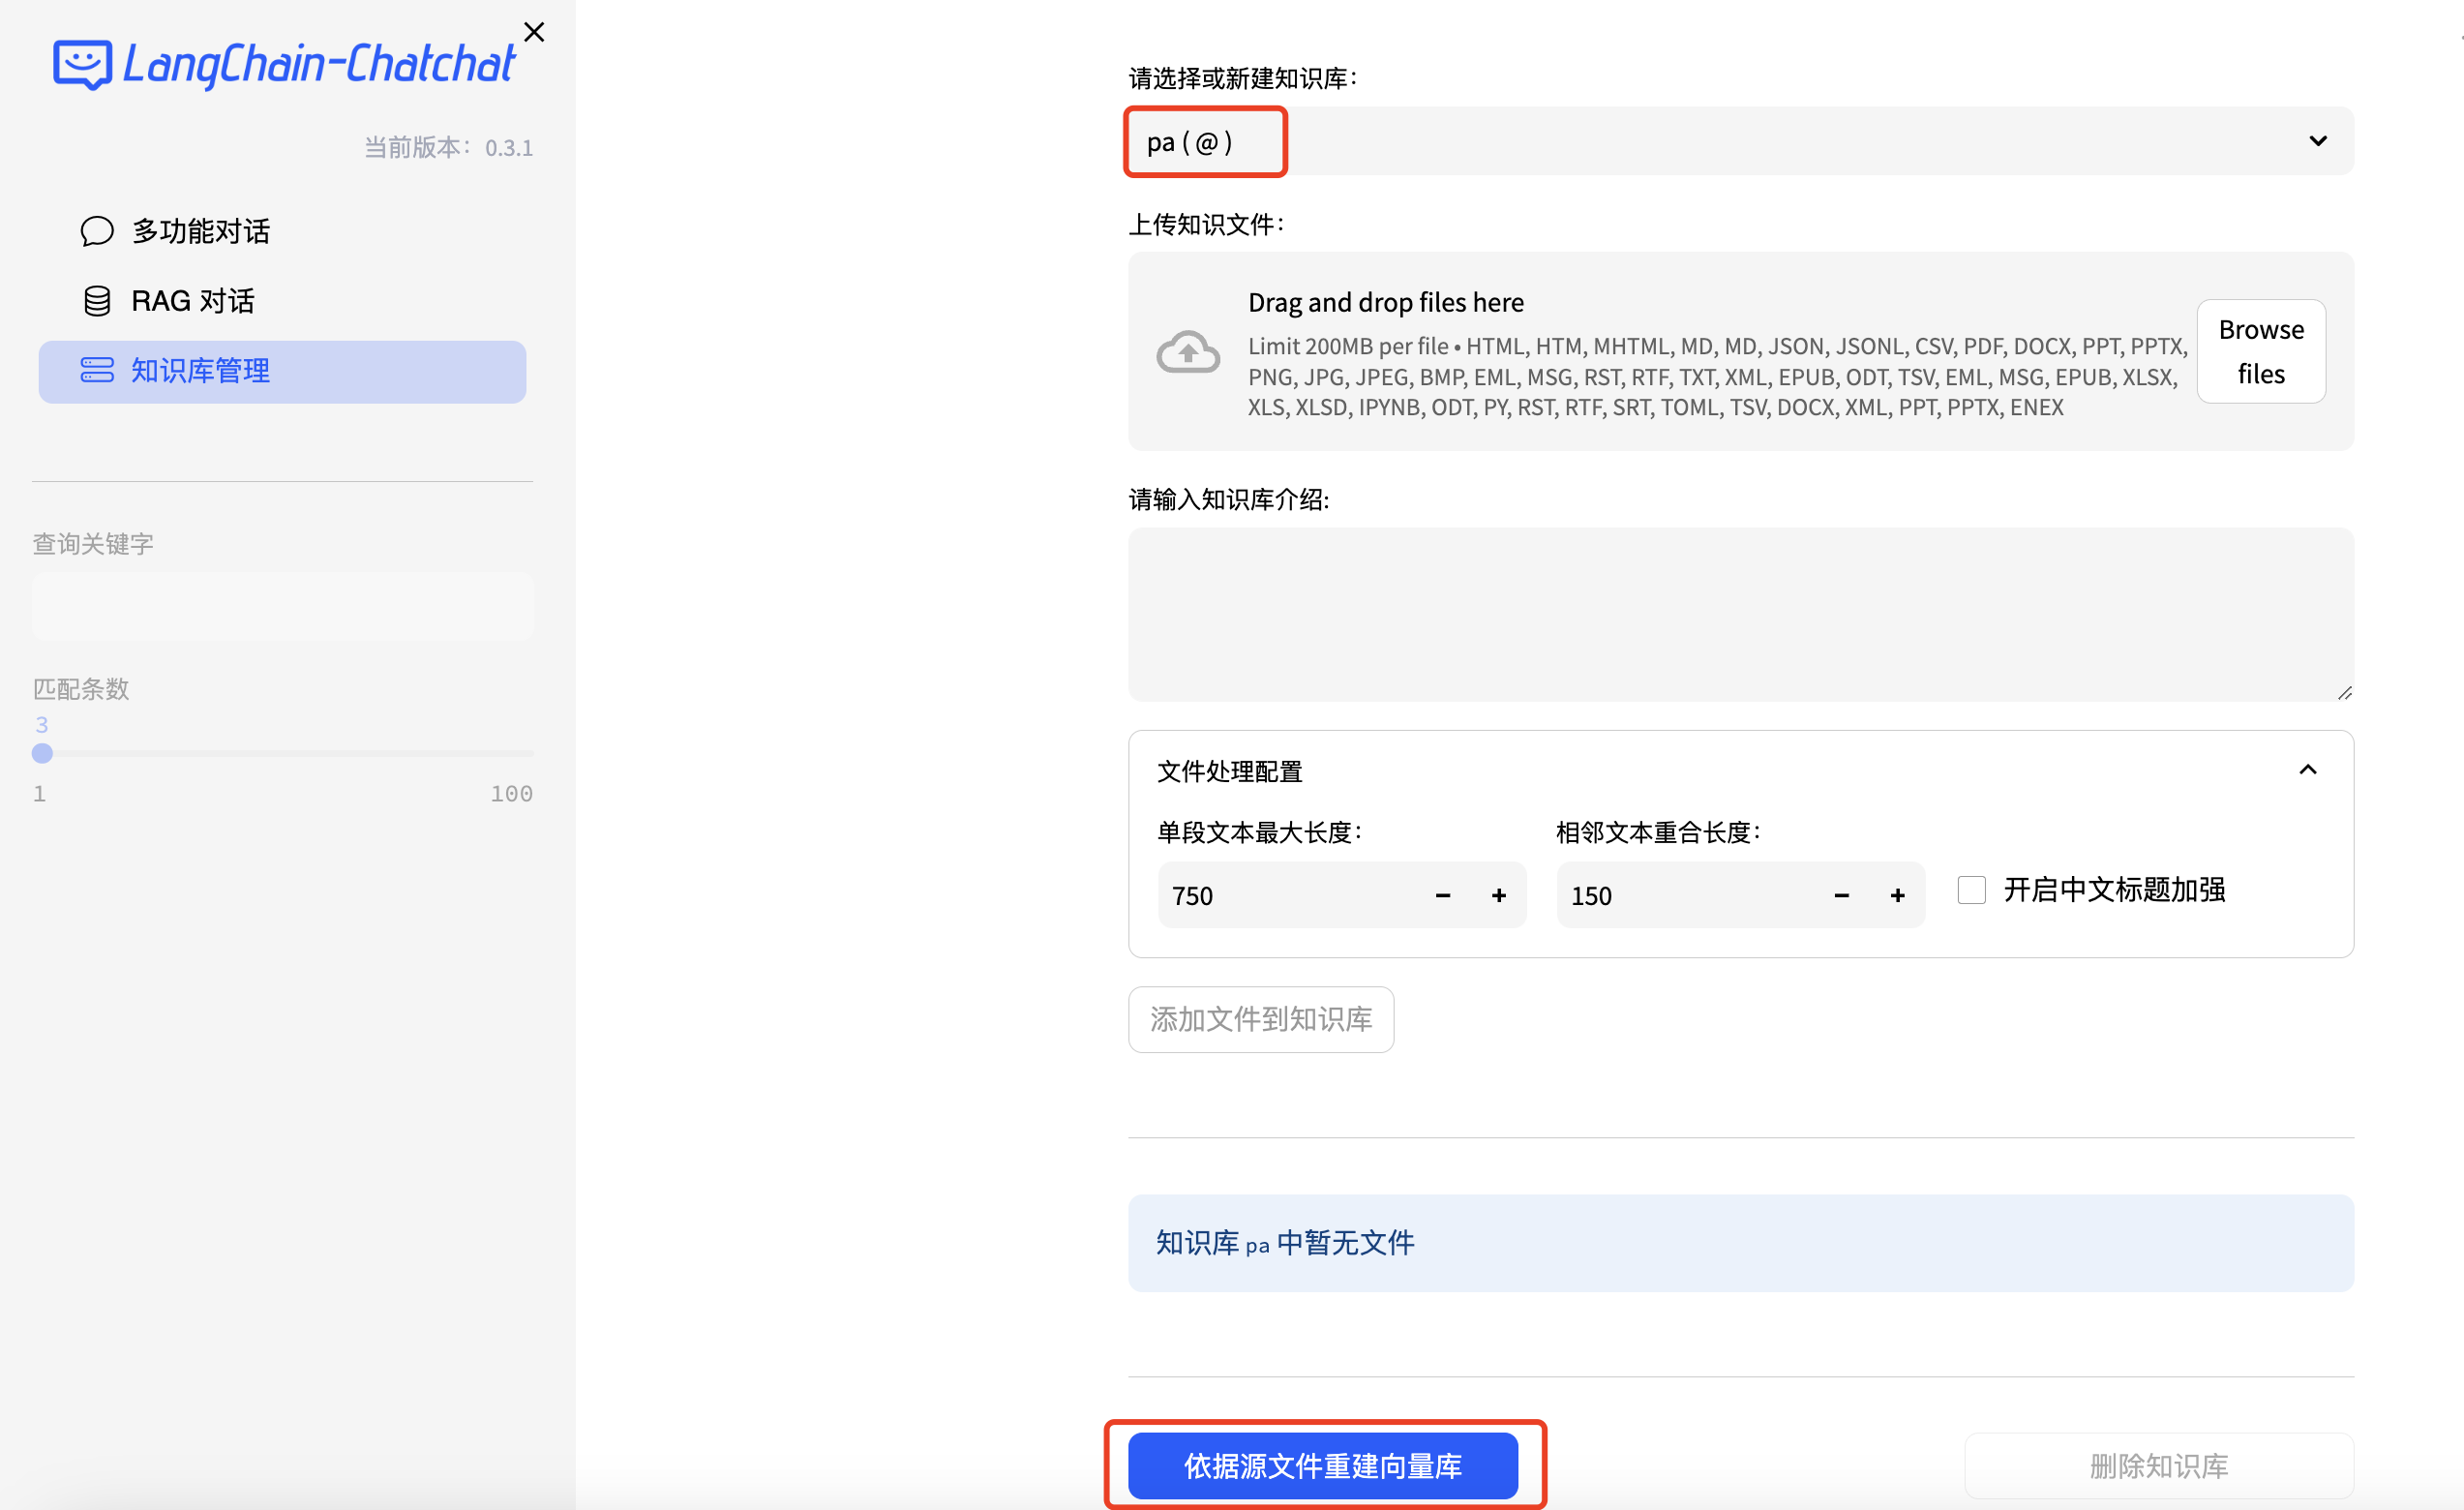Click the LangChain-Chatchat logo

pos(283,64)
